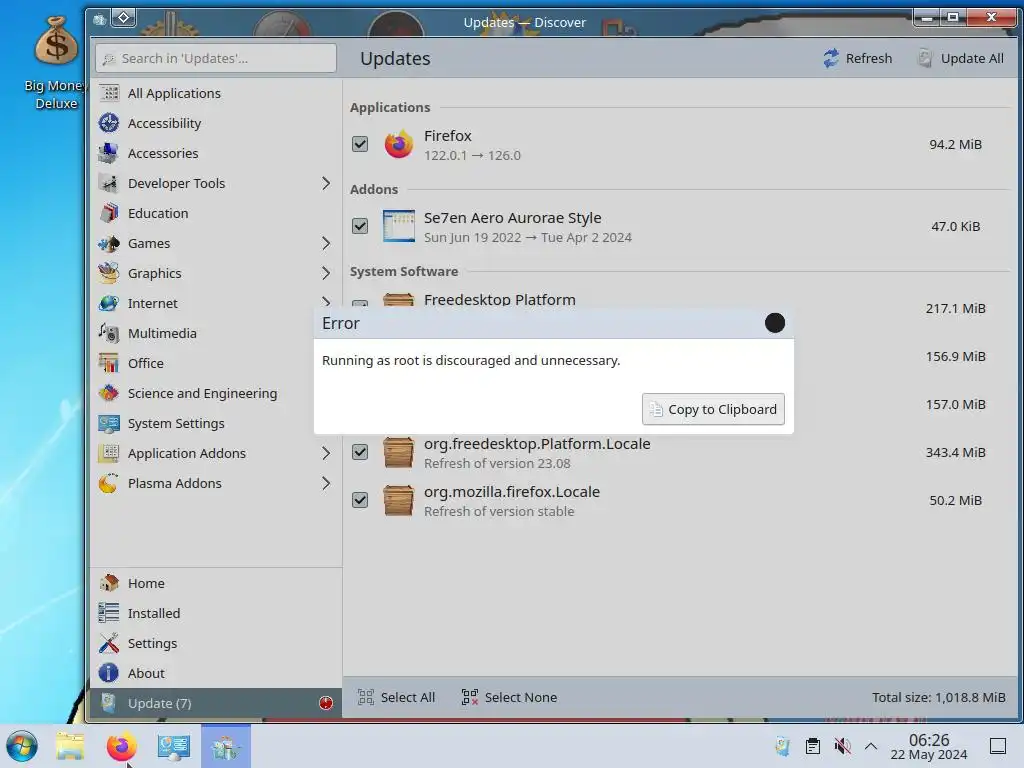
Task: Click the 94.2 MiB size of Firefox
Action: [955, 144]
